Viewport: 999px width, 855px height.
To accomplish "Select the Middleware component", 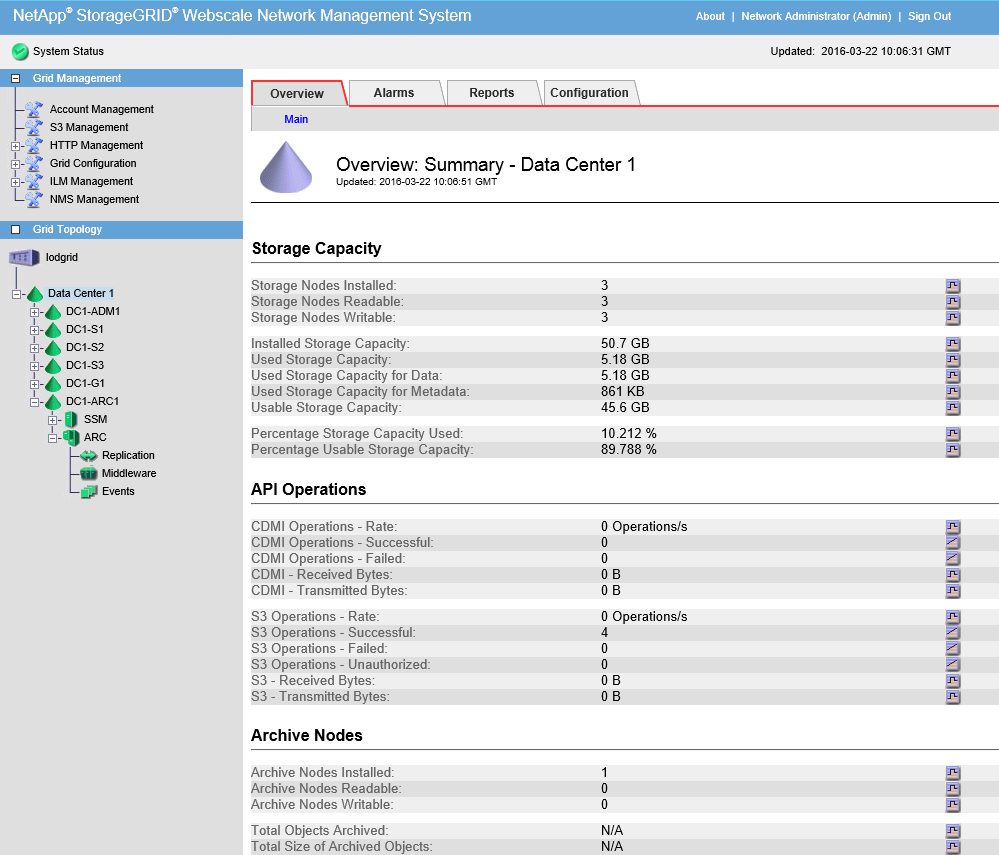I will (129, 473).
